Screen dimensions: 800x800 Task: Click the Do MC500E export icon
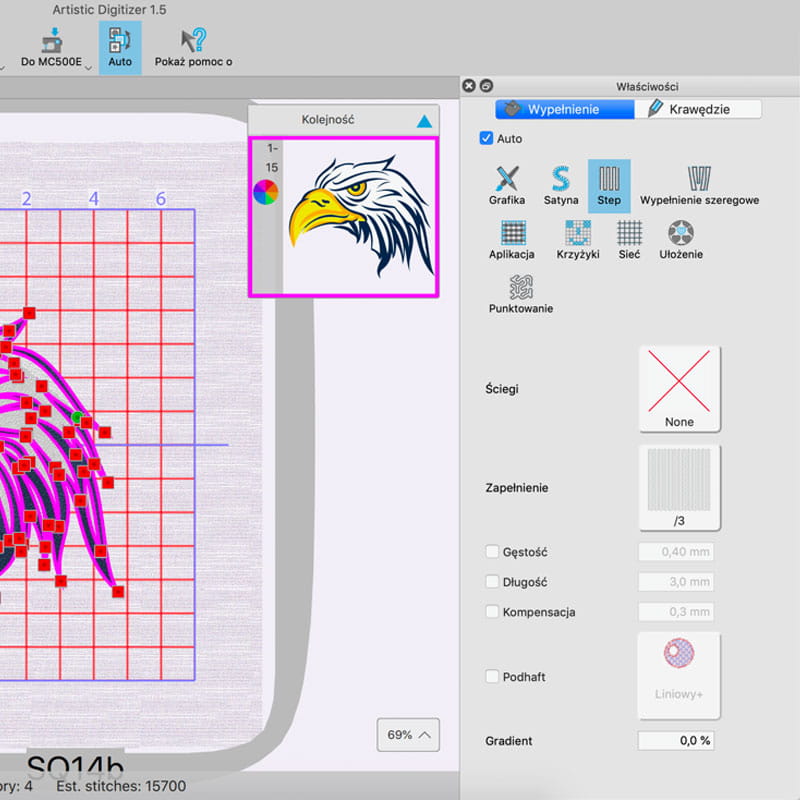click(52, 41)
